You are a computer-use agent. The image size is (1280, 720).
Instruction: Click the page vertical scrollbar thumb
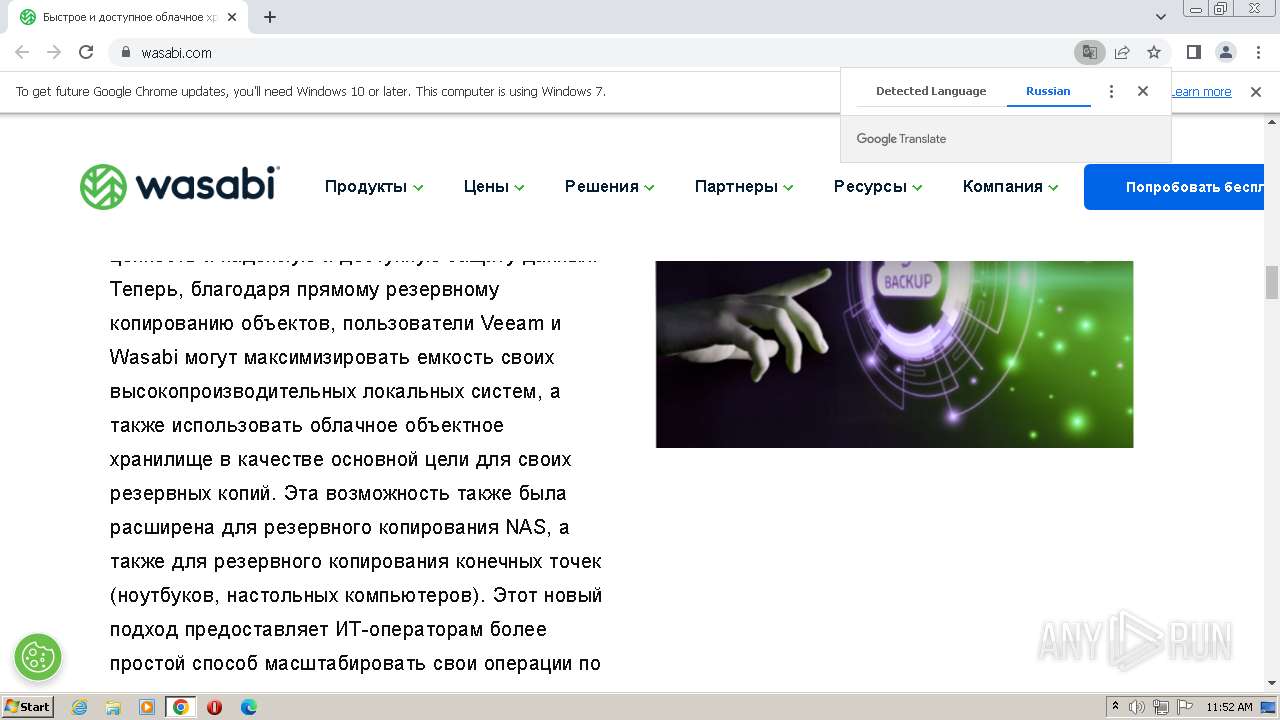(x=1272, y=282)
